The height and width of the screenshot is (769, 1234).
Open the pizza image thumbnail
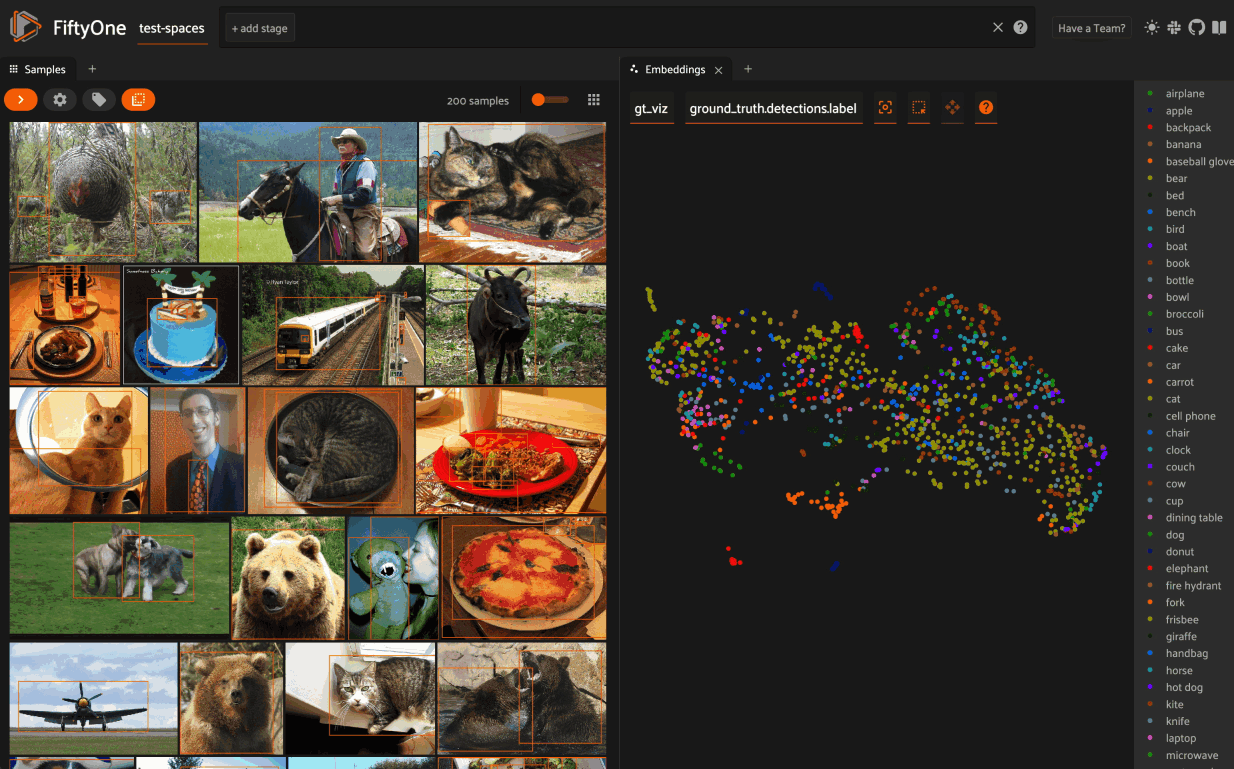point(524,578)
